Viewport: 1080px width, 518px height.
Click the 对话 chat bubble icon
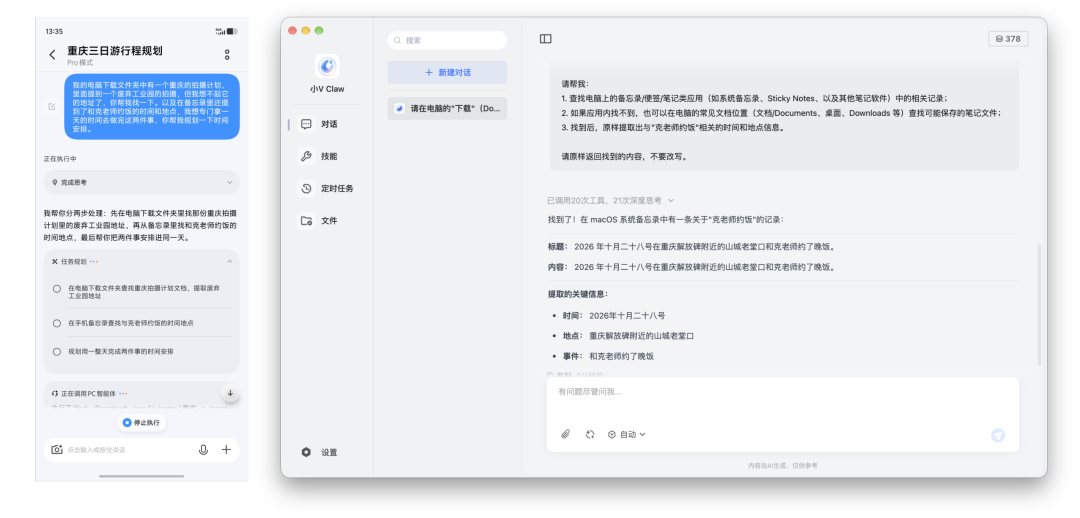(x=307, y=124)
